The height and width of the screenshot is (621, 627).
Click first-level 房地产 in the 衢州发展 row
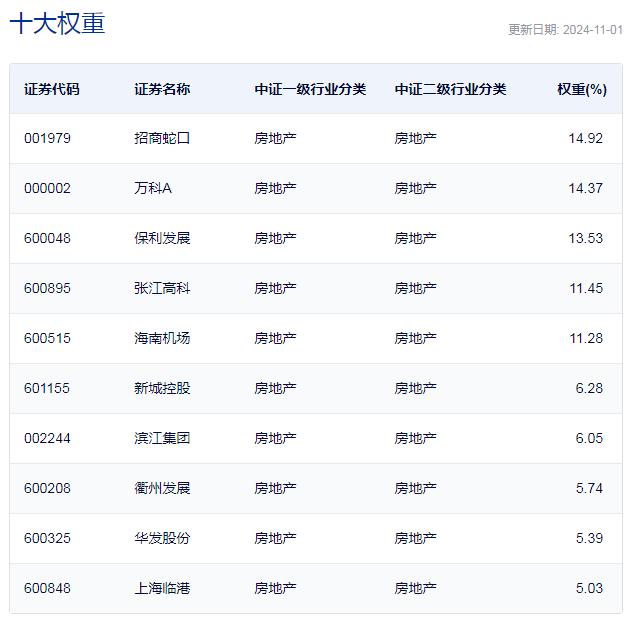coord(276,488)
